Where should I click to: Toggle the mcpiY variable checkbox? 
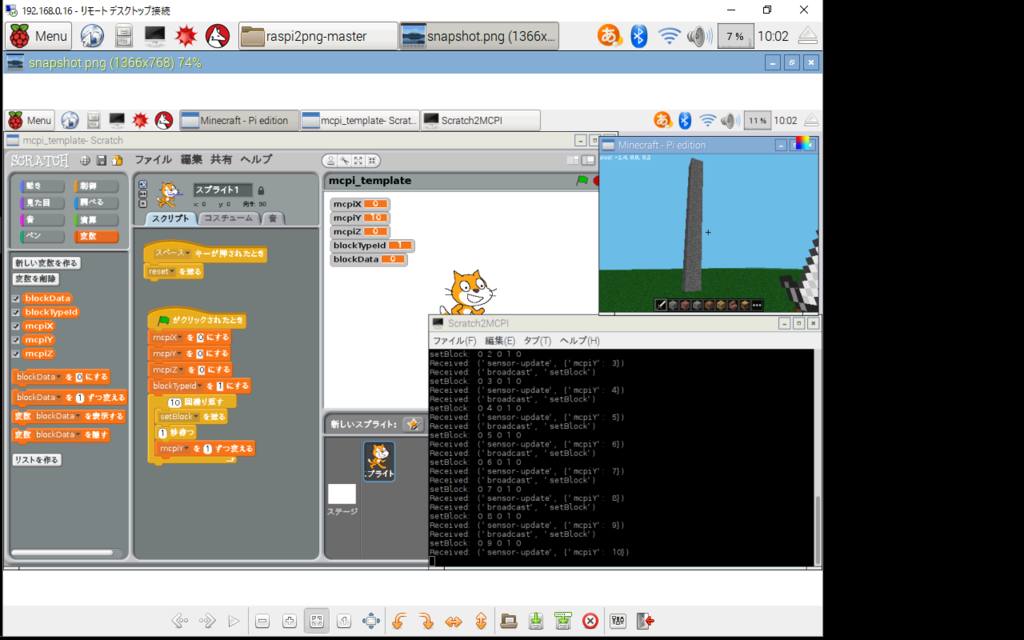click(16, 340)
